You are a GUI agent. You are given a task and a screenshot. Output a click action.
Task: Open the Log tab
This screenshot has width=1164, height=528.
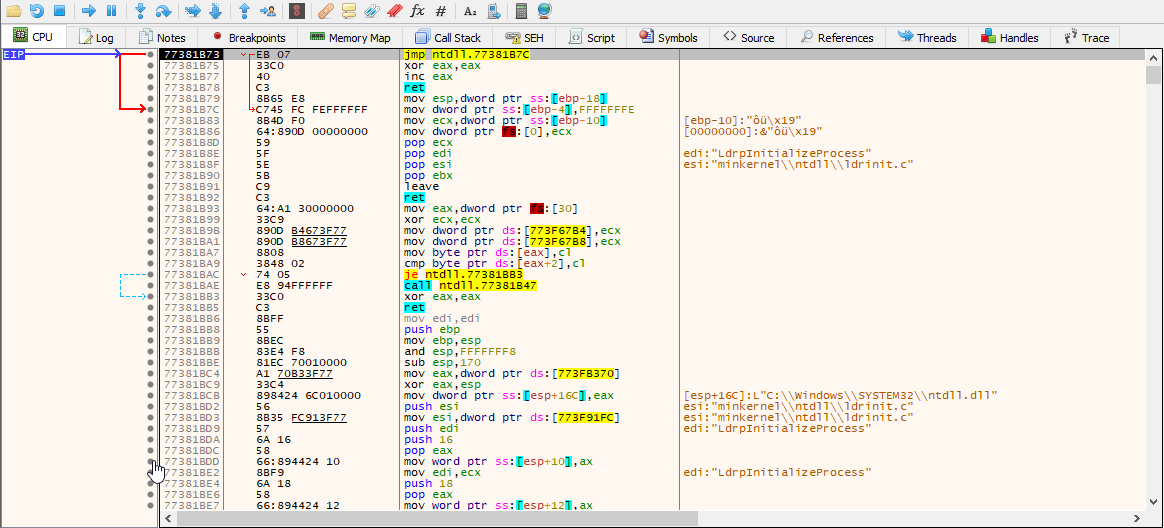coord(96,37)
